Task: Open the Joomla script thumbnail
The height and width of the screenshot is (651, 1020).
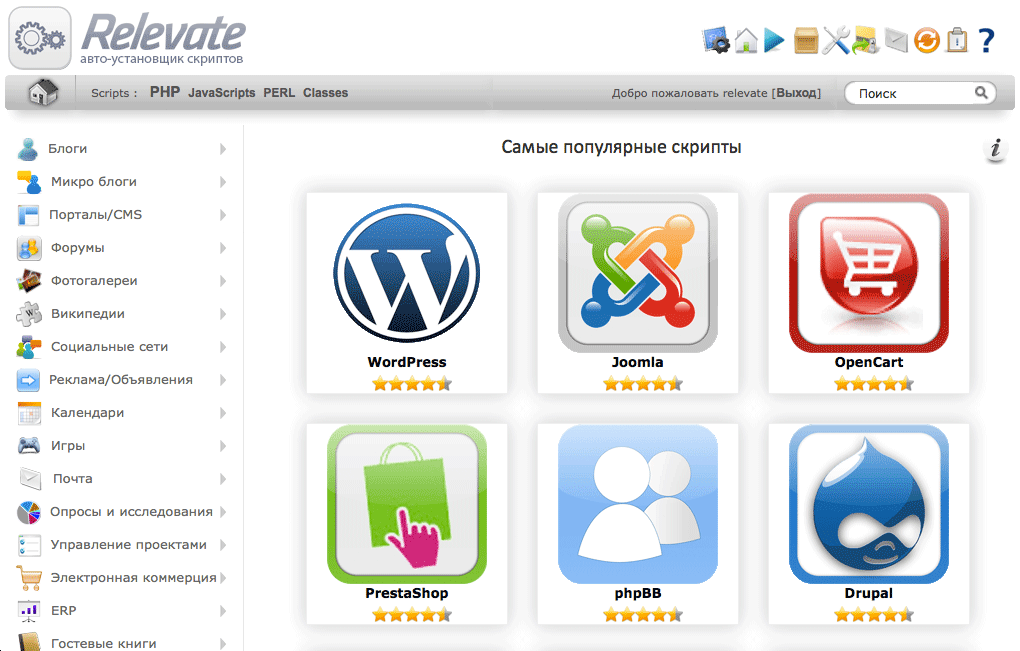Action: tap(638, 274)
